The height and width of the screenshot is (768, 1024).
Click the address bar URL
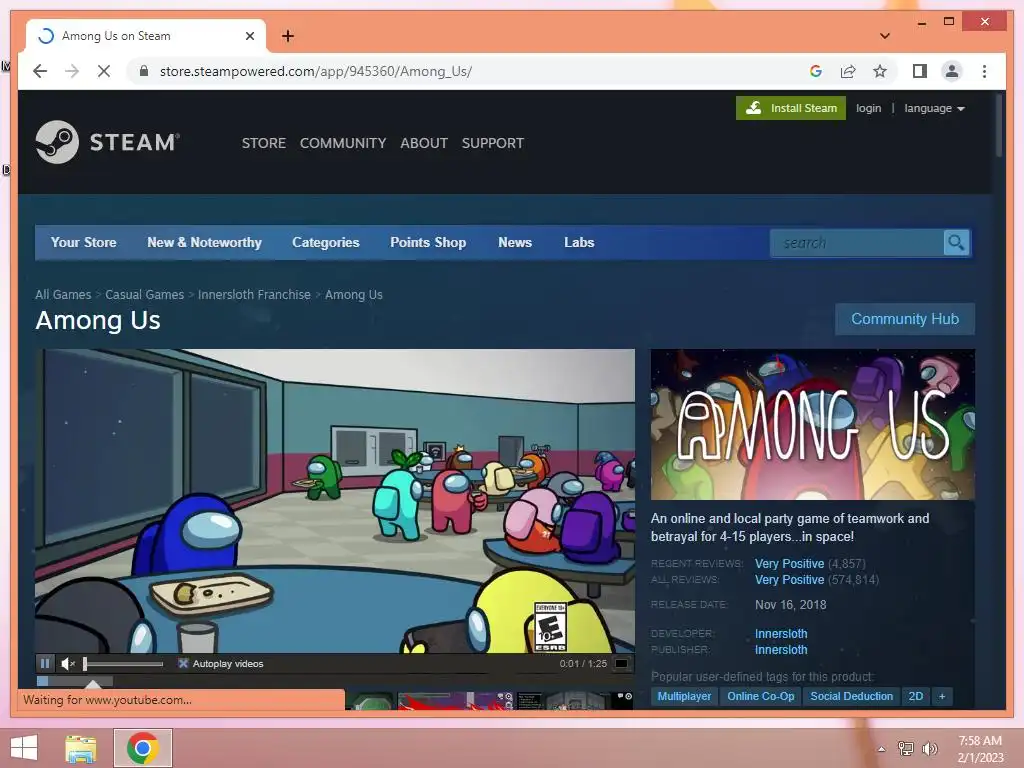click(x=315, y=71)
